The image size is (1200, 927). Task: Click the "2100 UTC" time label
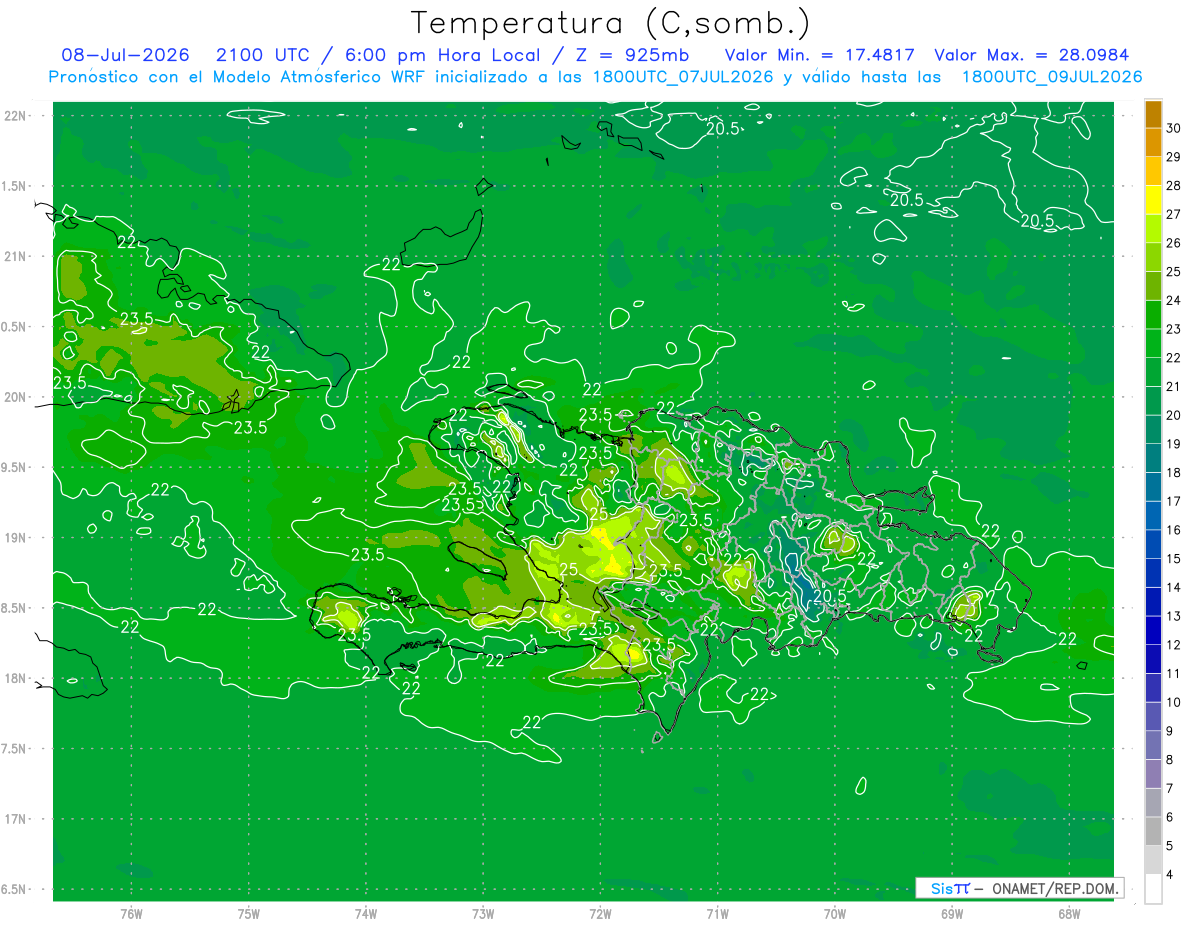(x=262, y=55)
